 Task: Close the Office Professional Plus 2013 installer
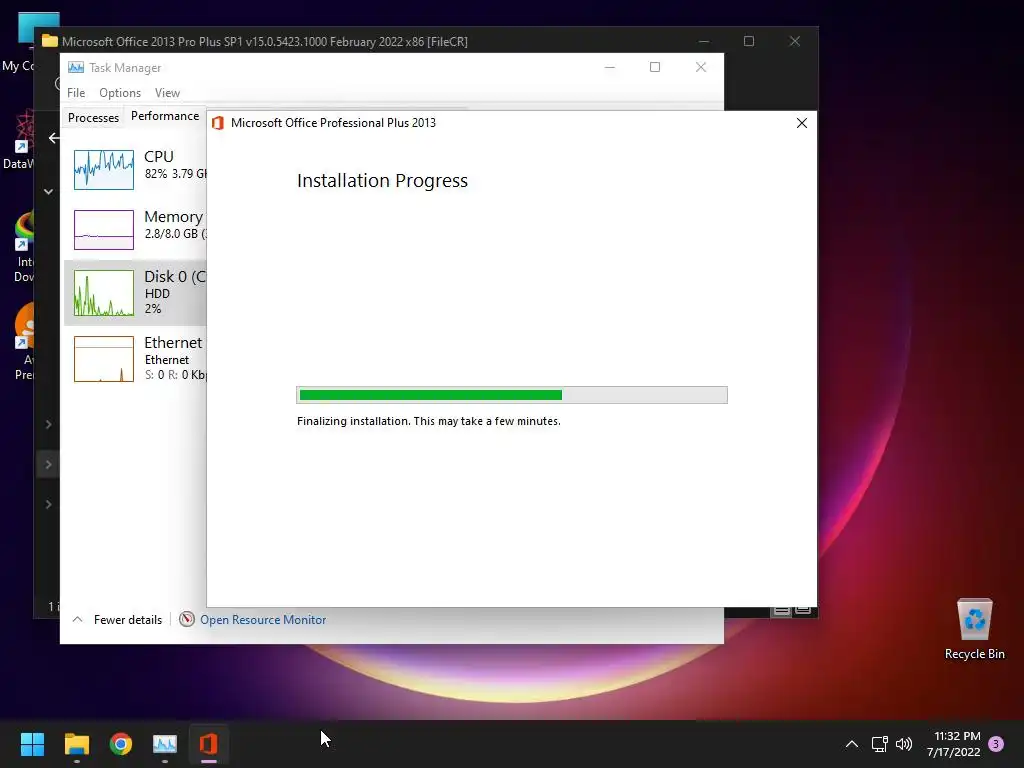(802, 123)
